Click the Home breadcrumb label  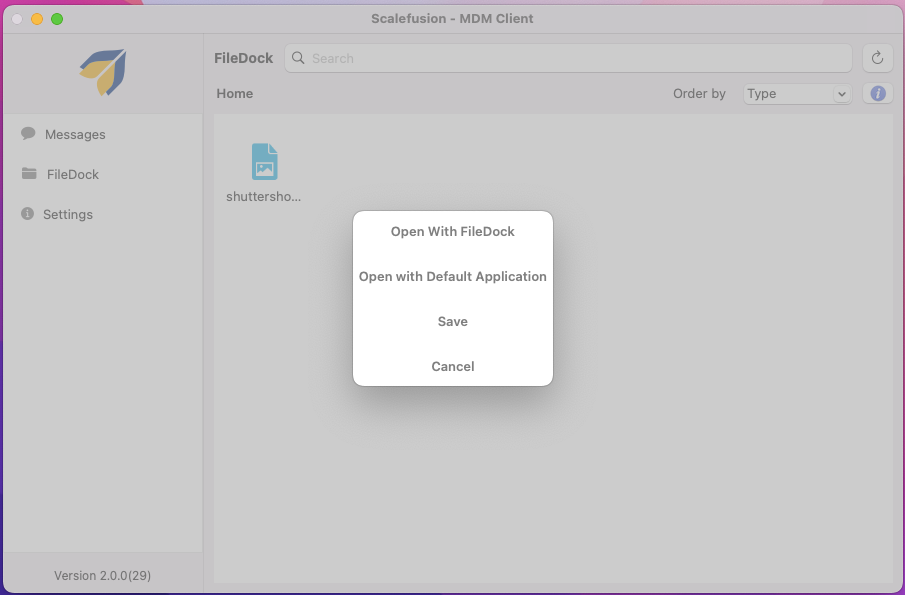coord(234,93)
